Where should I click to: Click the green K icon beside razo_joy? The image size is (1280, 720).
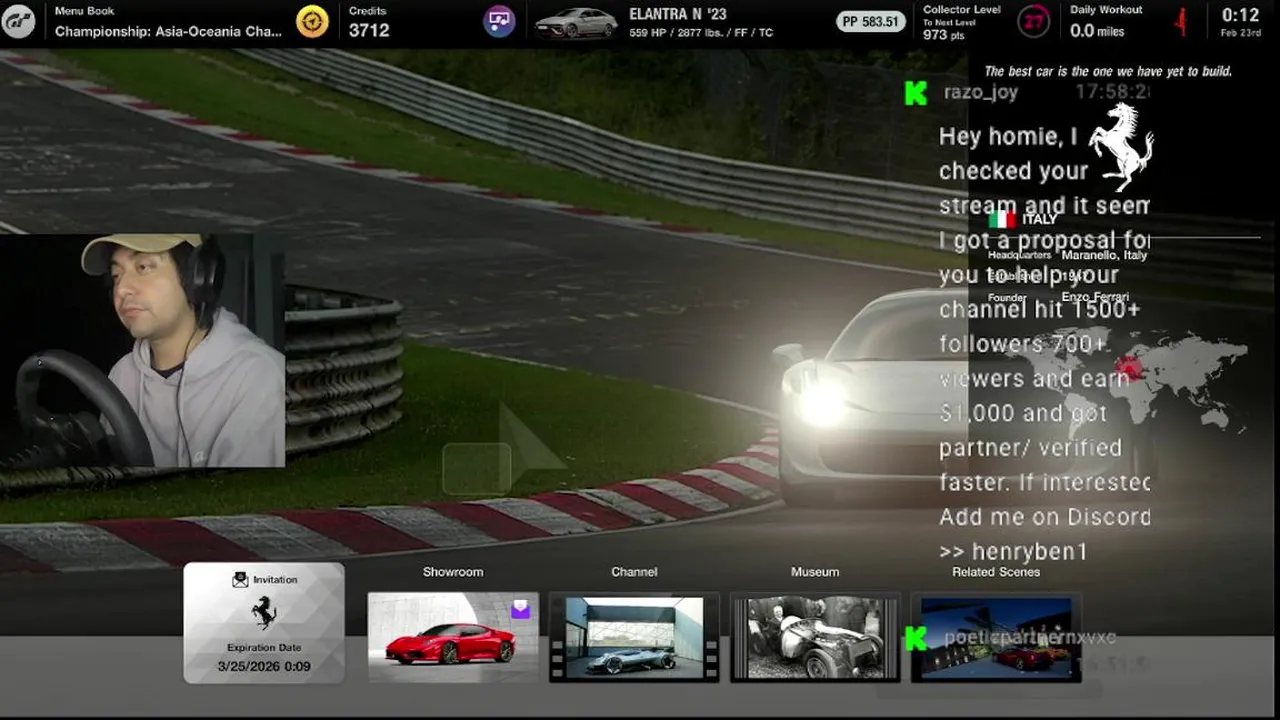[915, 93]
